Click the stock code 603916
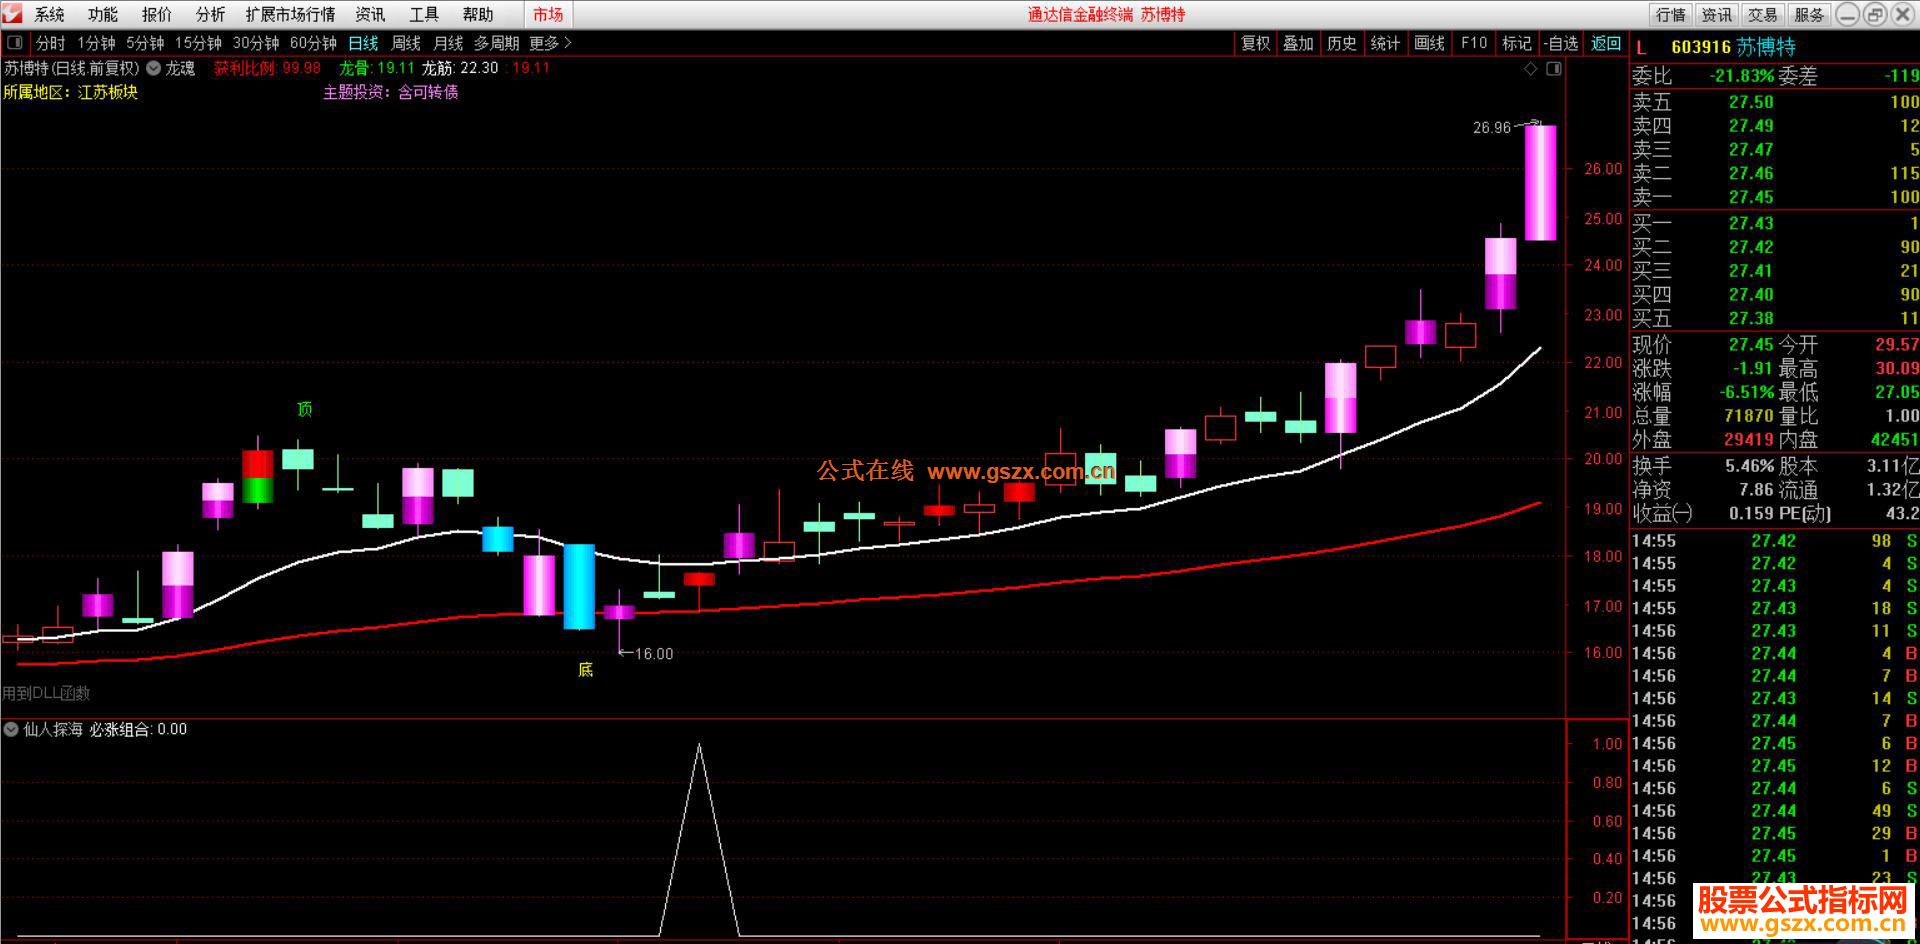Image resolution: width=1920 pixels, height=944 pixels. pyautogui.click(x=1700, y=47)
